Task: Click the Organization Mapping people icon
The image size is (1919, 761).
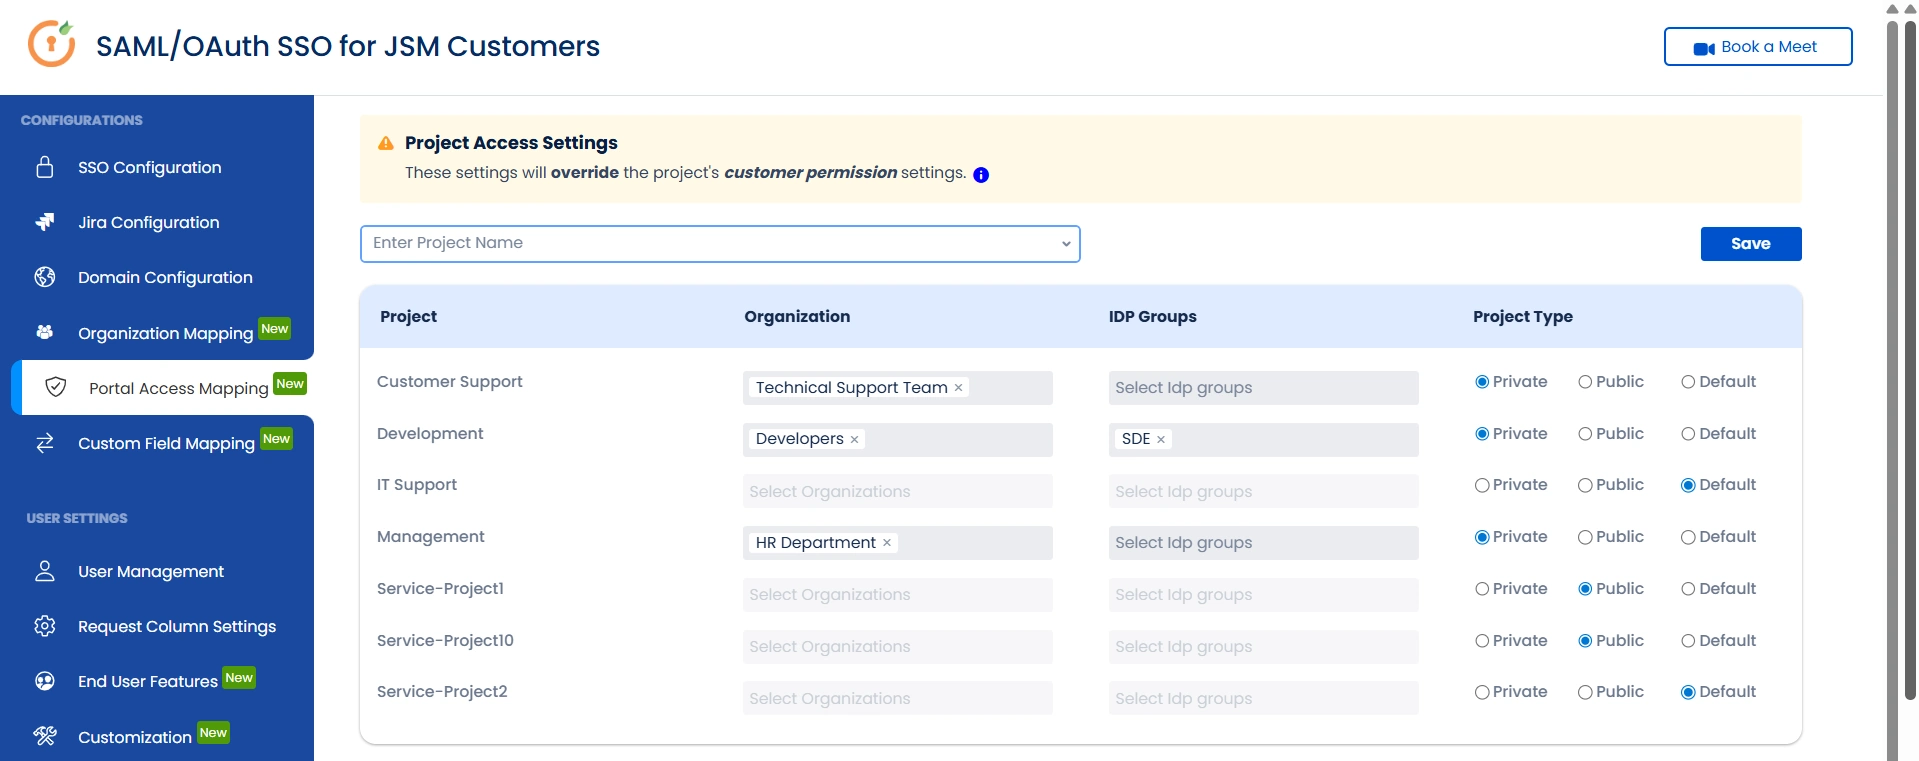Action: click(45, 332)
